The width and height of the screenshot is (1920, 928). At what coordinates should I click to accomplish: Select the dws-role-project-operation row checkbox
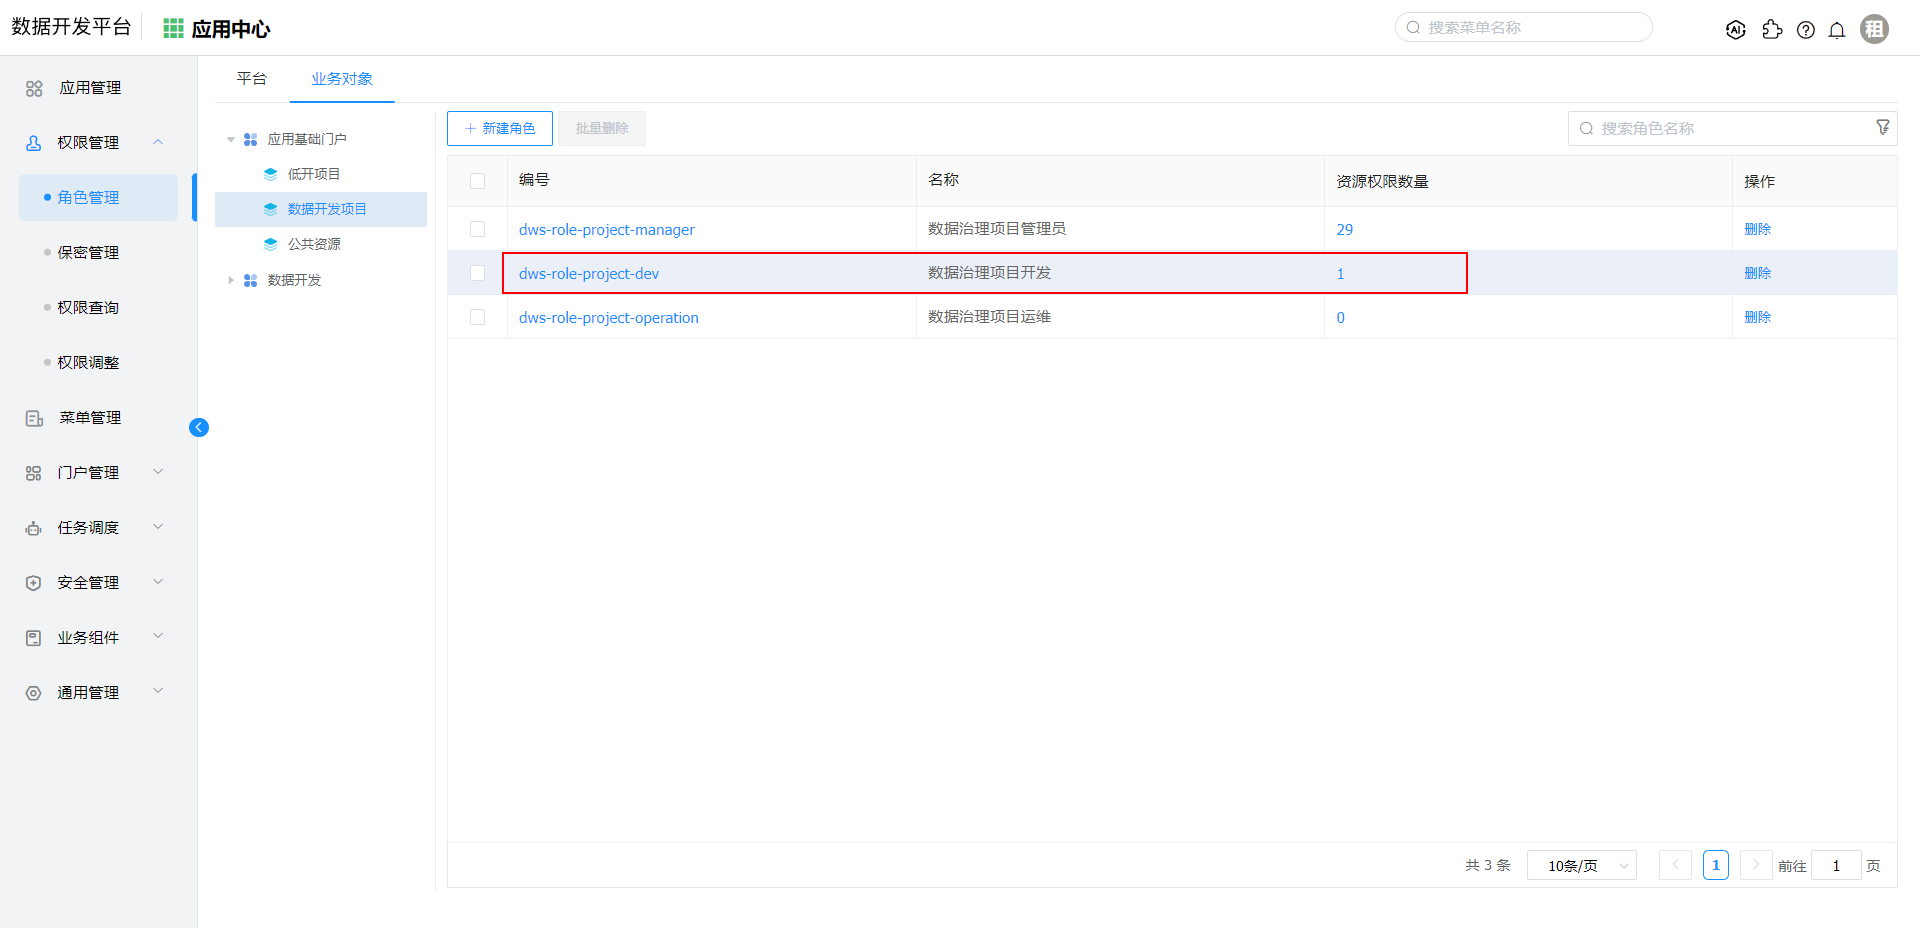pos(477,317)
